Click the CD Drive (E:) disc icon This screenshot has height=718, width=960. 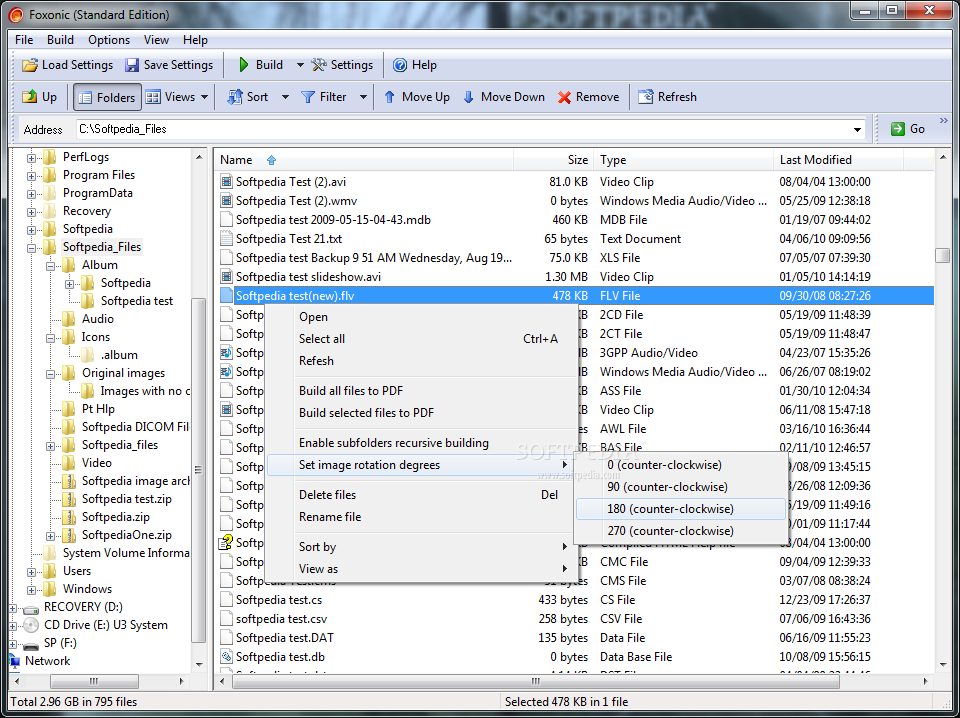point(31,625)
